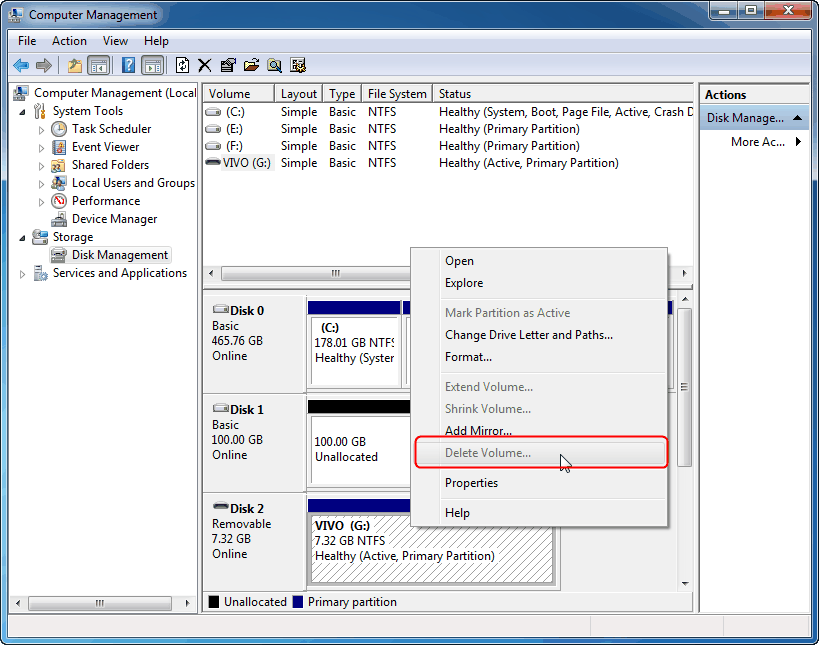819x645 pixels.
Task: Click the Properties toolbar icon
Action: [226, 65]
